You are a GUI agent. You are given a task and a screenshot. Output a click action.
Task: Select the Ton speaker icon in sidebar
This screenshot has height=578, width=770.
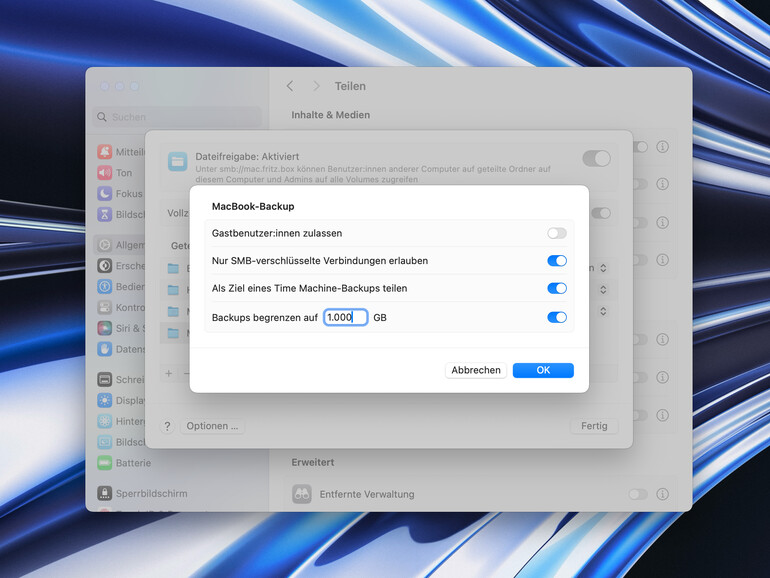104,172
